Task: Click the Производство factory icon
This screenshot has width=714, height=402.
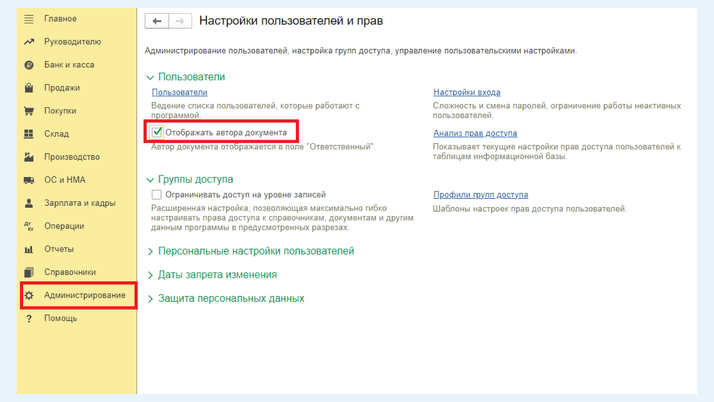Action: 29,157
